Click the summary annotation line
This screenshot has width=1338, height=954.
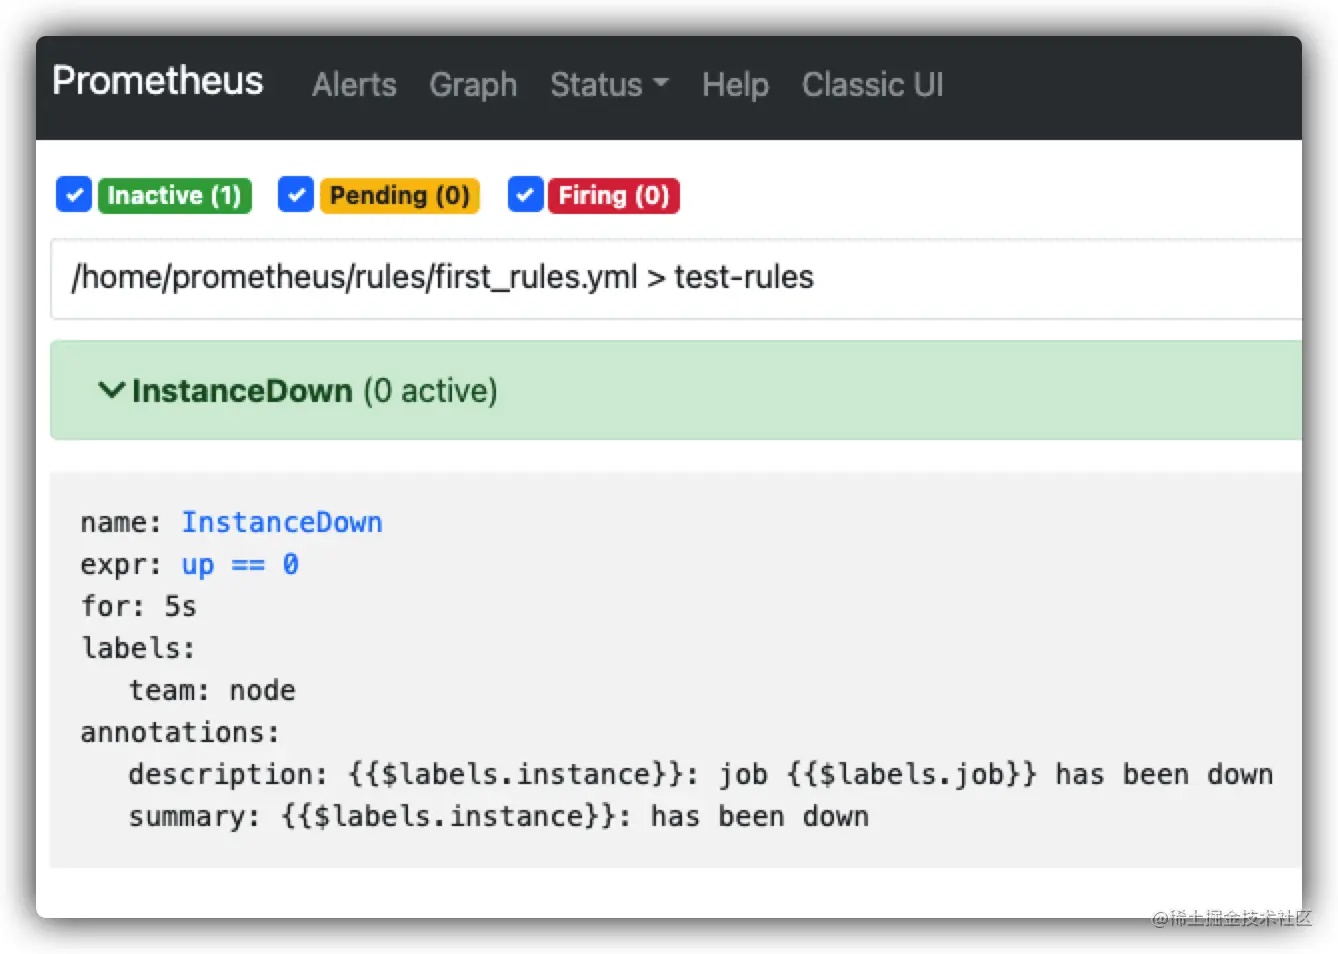coord(498,817)
